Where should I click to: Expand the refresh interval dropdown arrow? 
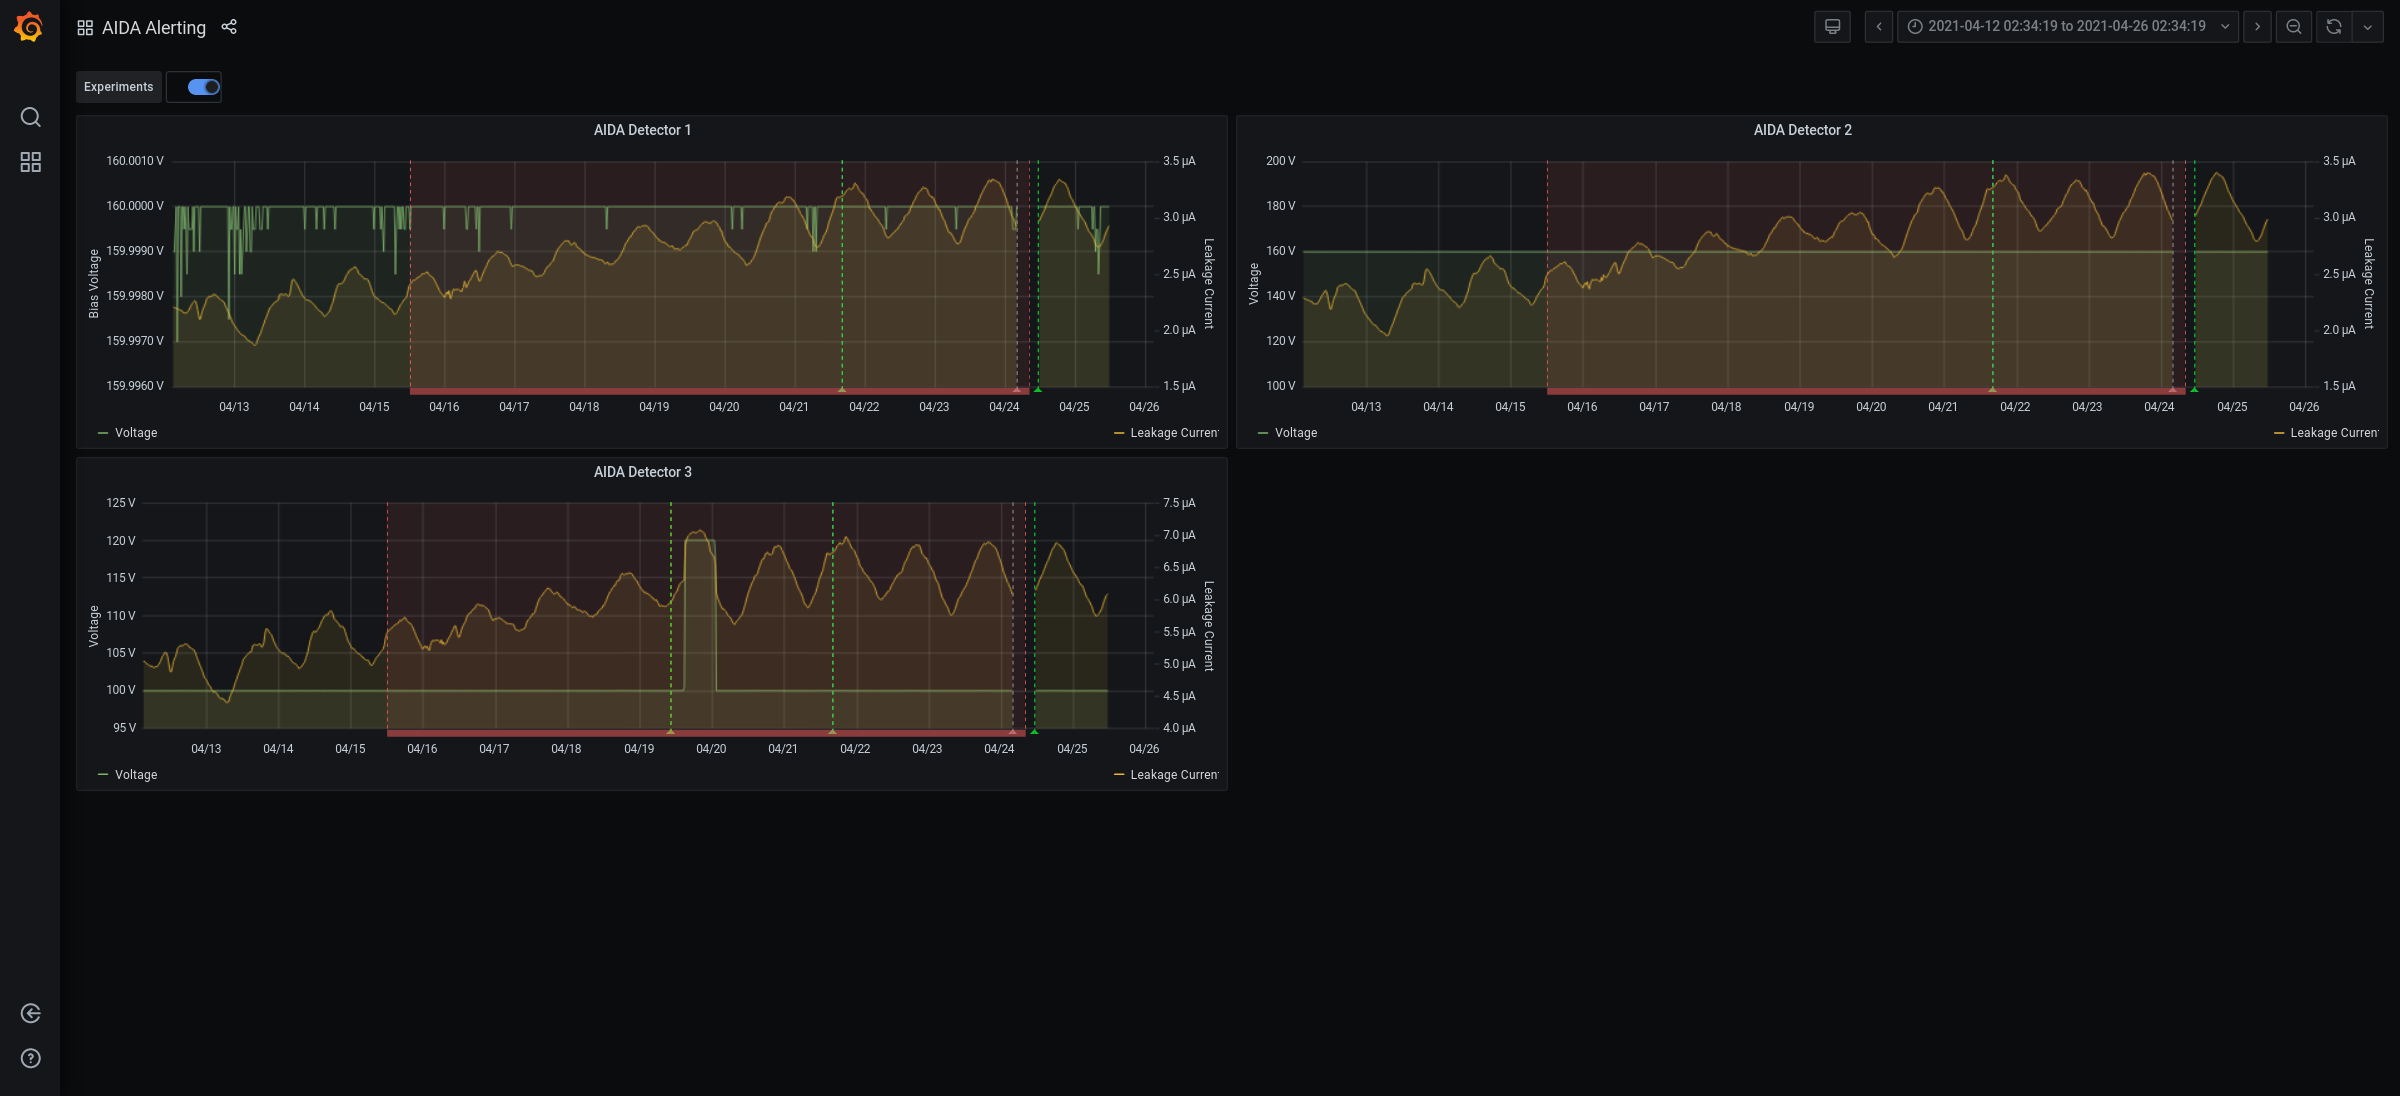pos(2368,27)
